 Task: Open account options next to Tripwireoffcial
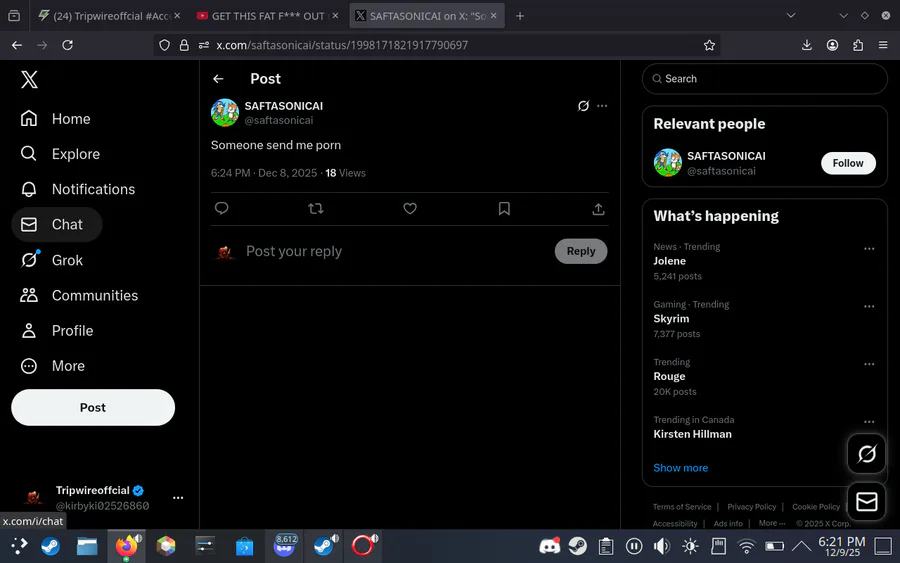[178, 498]
